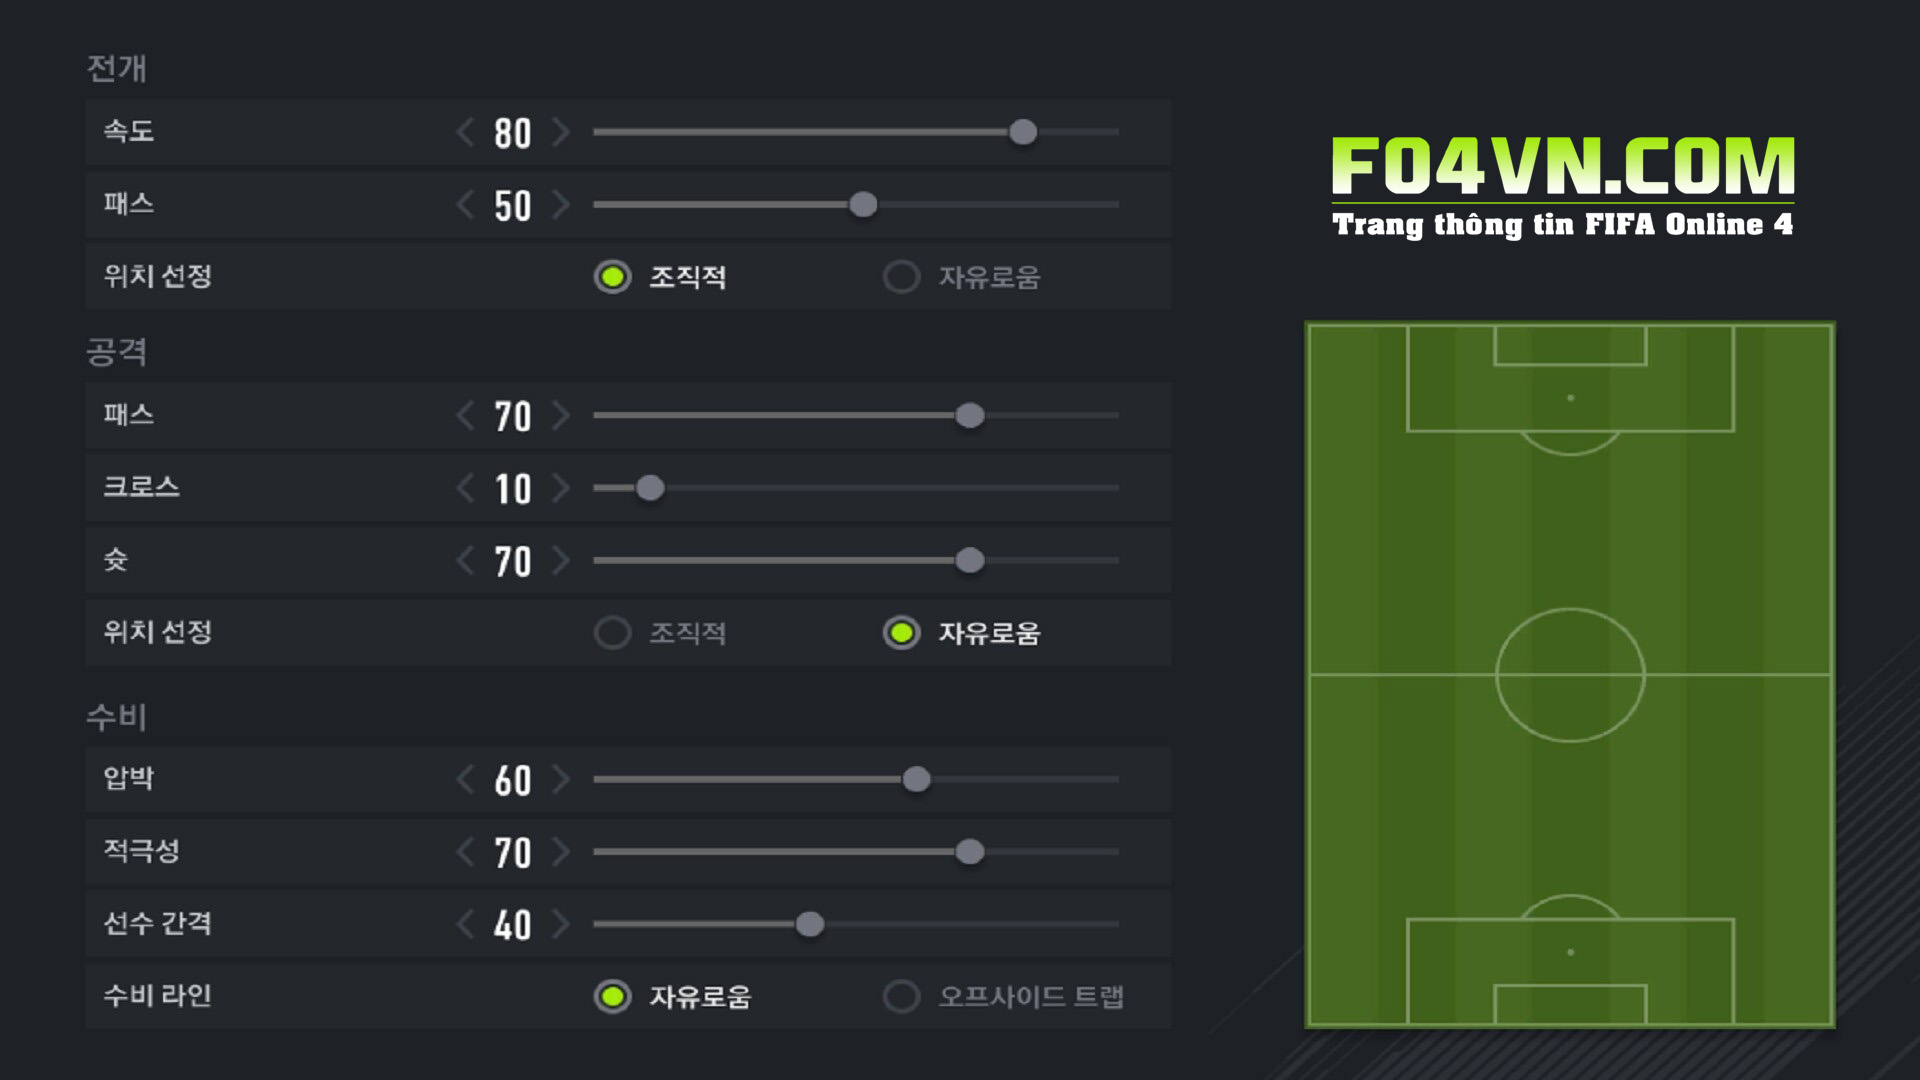The image size is (1920, 1080).
Task: Decrease 선수 간격 value with left arrow
Action: click(x=465, y=924)
